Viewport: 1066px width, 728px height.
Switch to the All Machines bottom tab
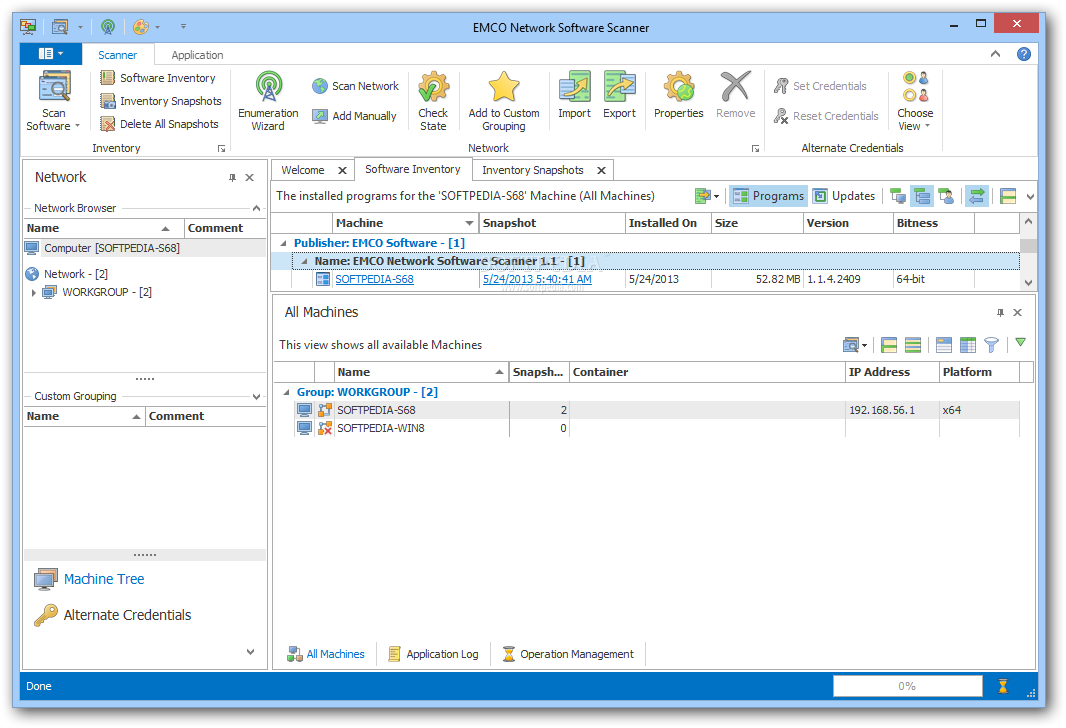click(326, 654)
